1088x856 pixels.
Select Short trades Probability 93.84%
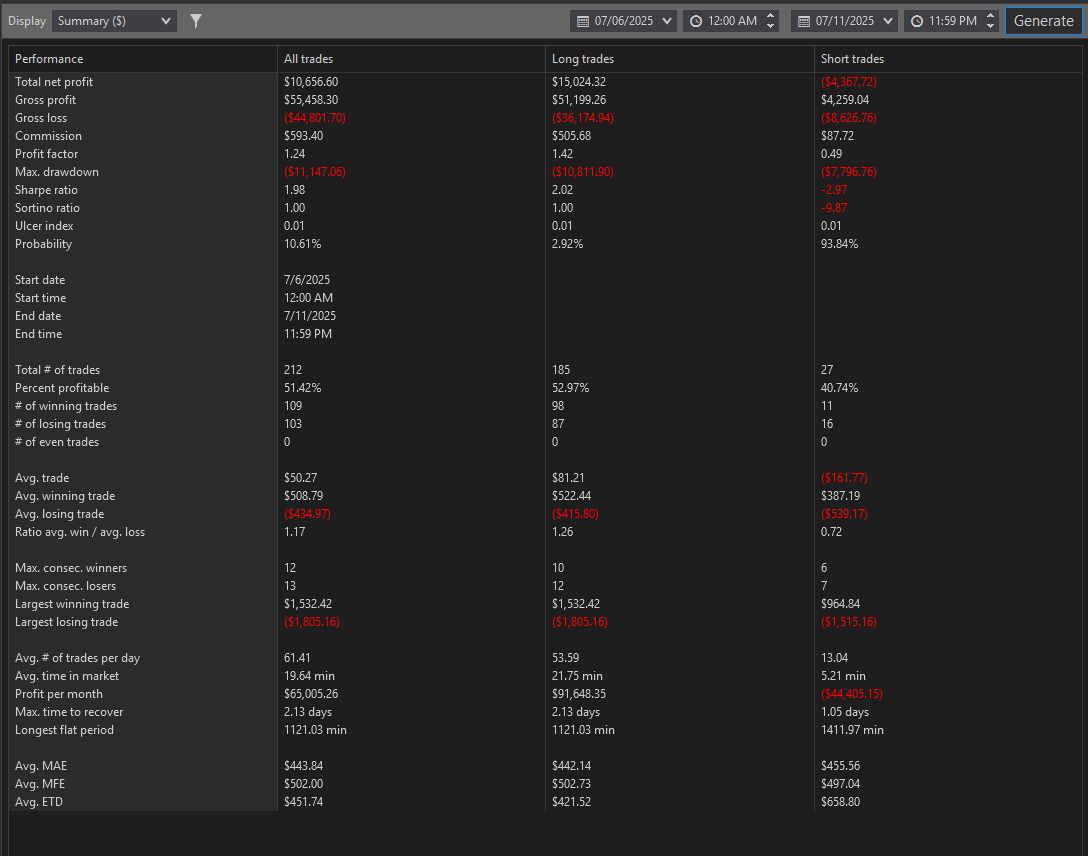(840, 244)
